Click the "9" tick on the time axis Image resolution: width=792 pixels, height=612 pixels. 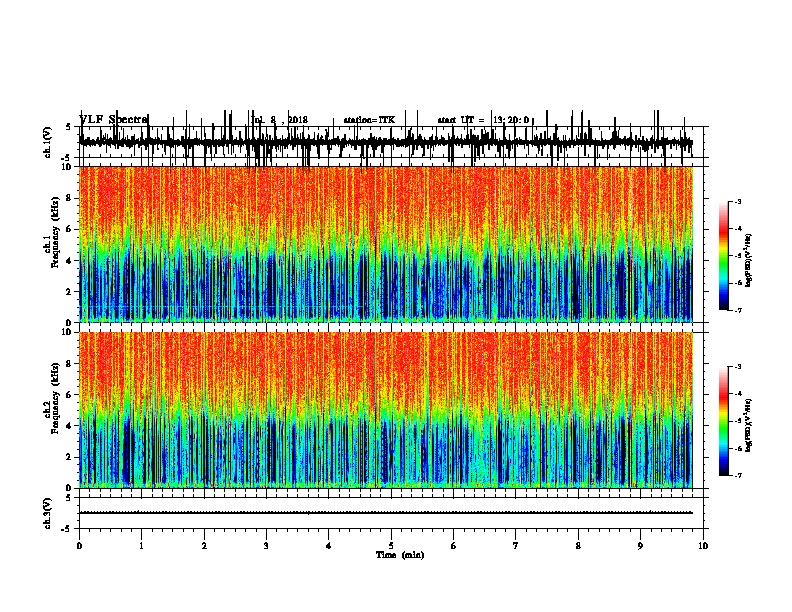tap(640, 546)
